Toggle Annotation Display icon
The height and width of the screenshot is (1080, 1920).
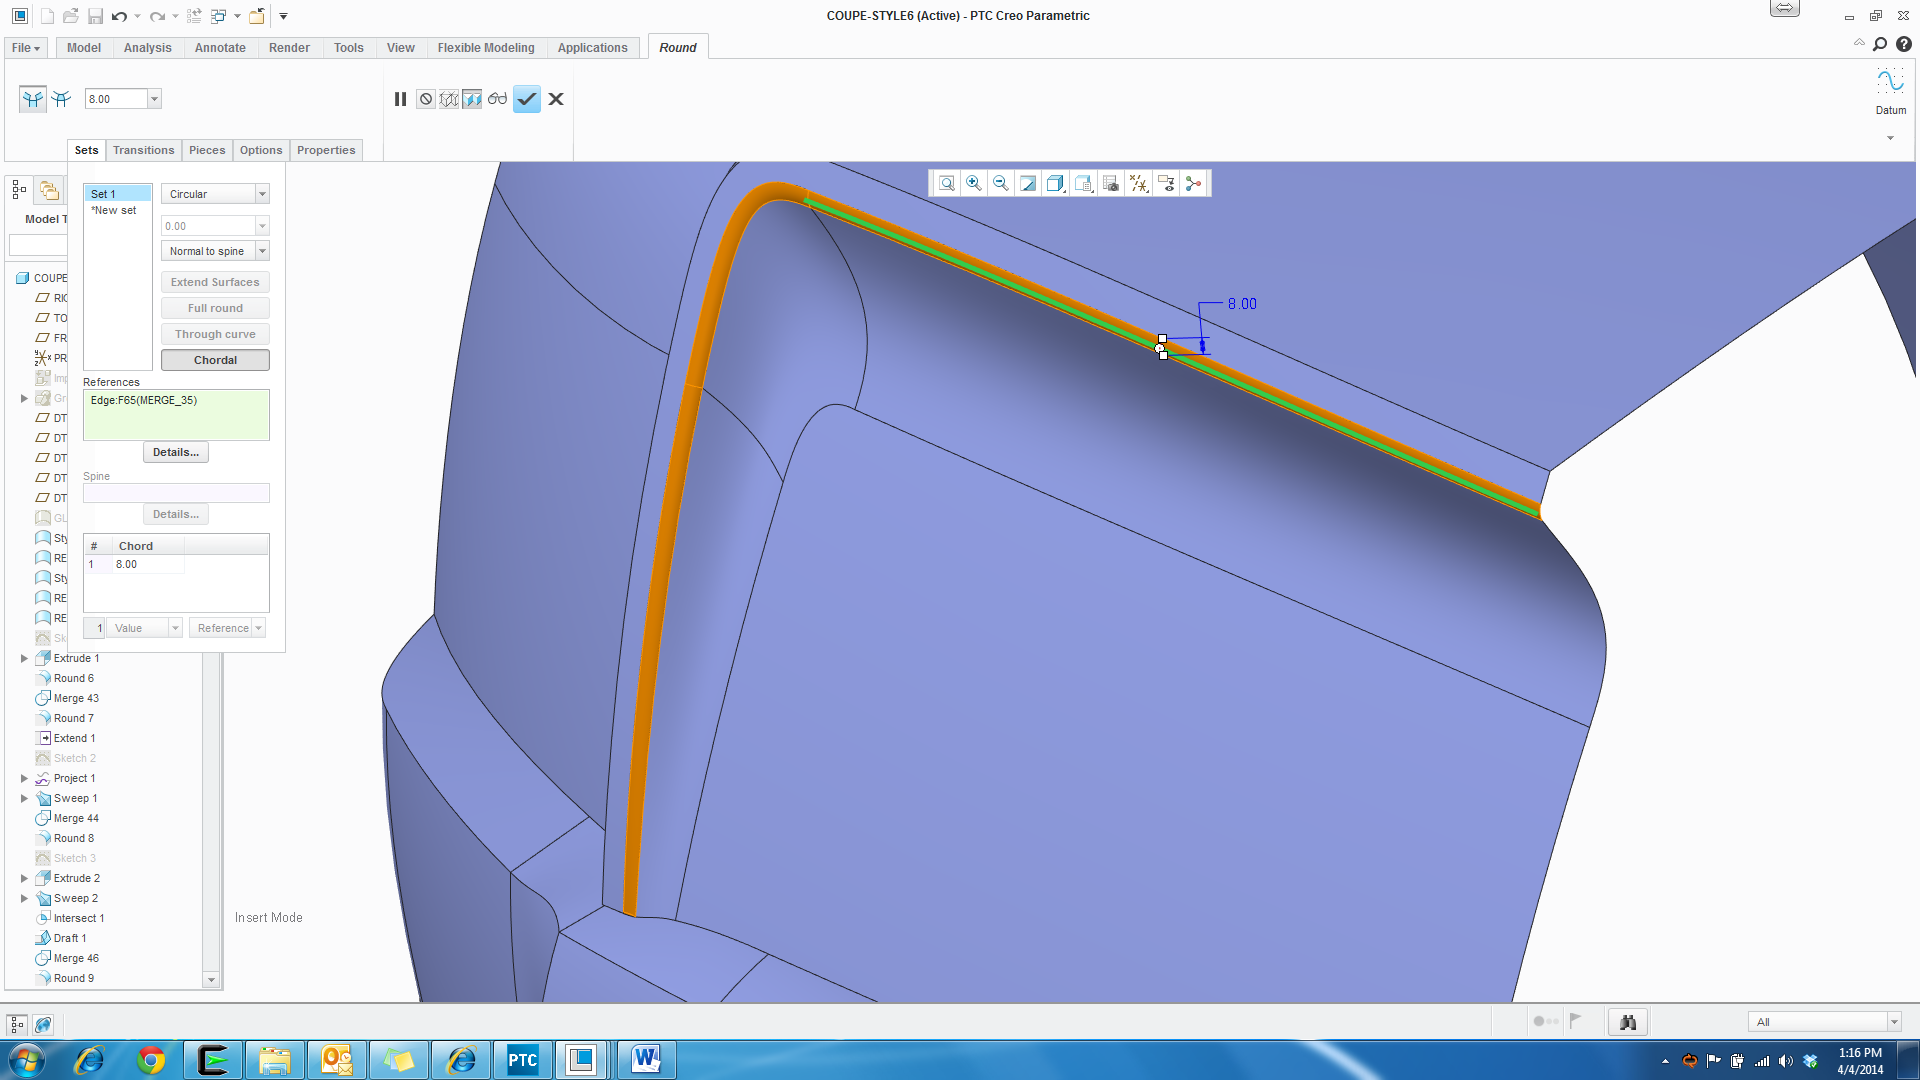1166,183
